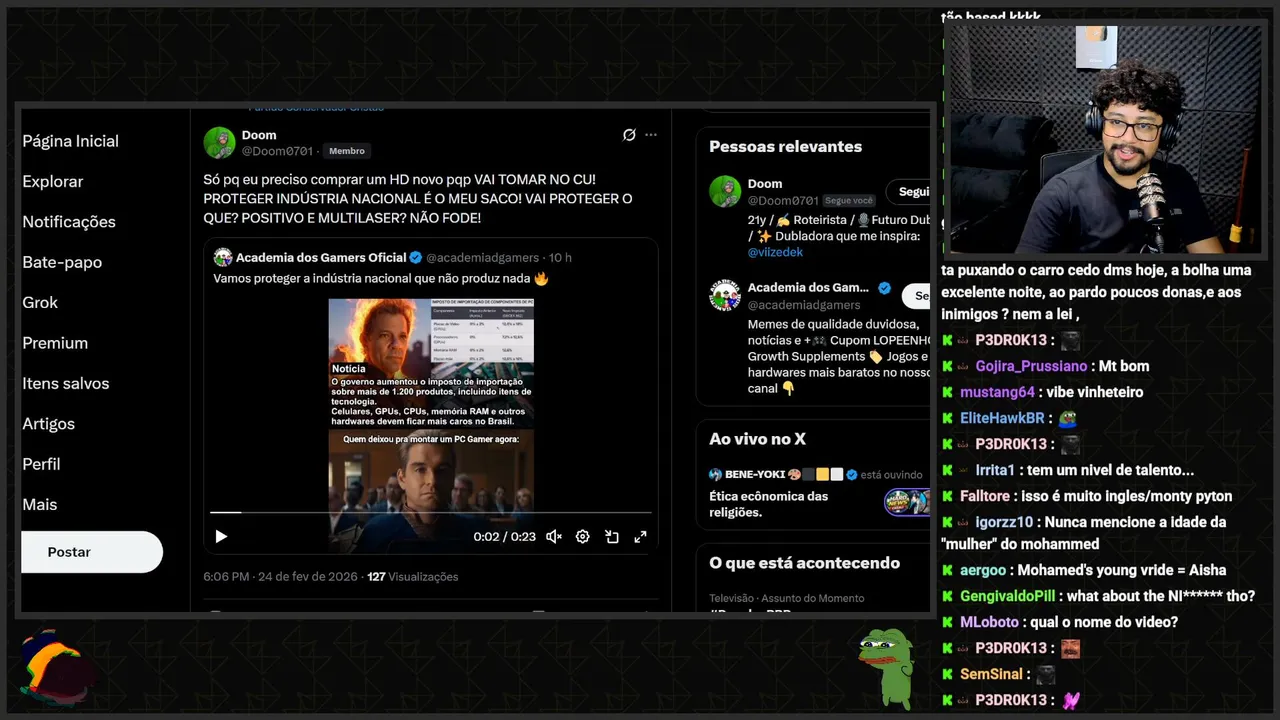Click the 'Ao vivo no X' heading

point(757,439)
